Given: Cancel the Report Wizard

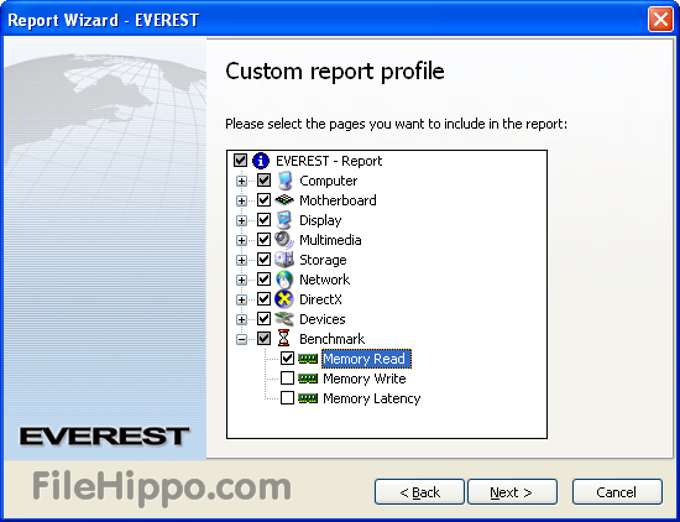Looking at the screenshot, I should coord(616,492).
